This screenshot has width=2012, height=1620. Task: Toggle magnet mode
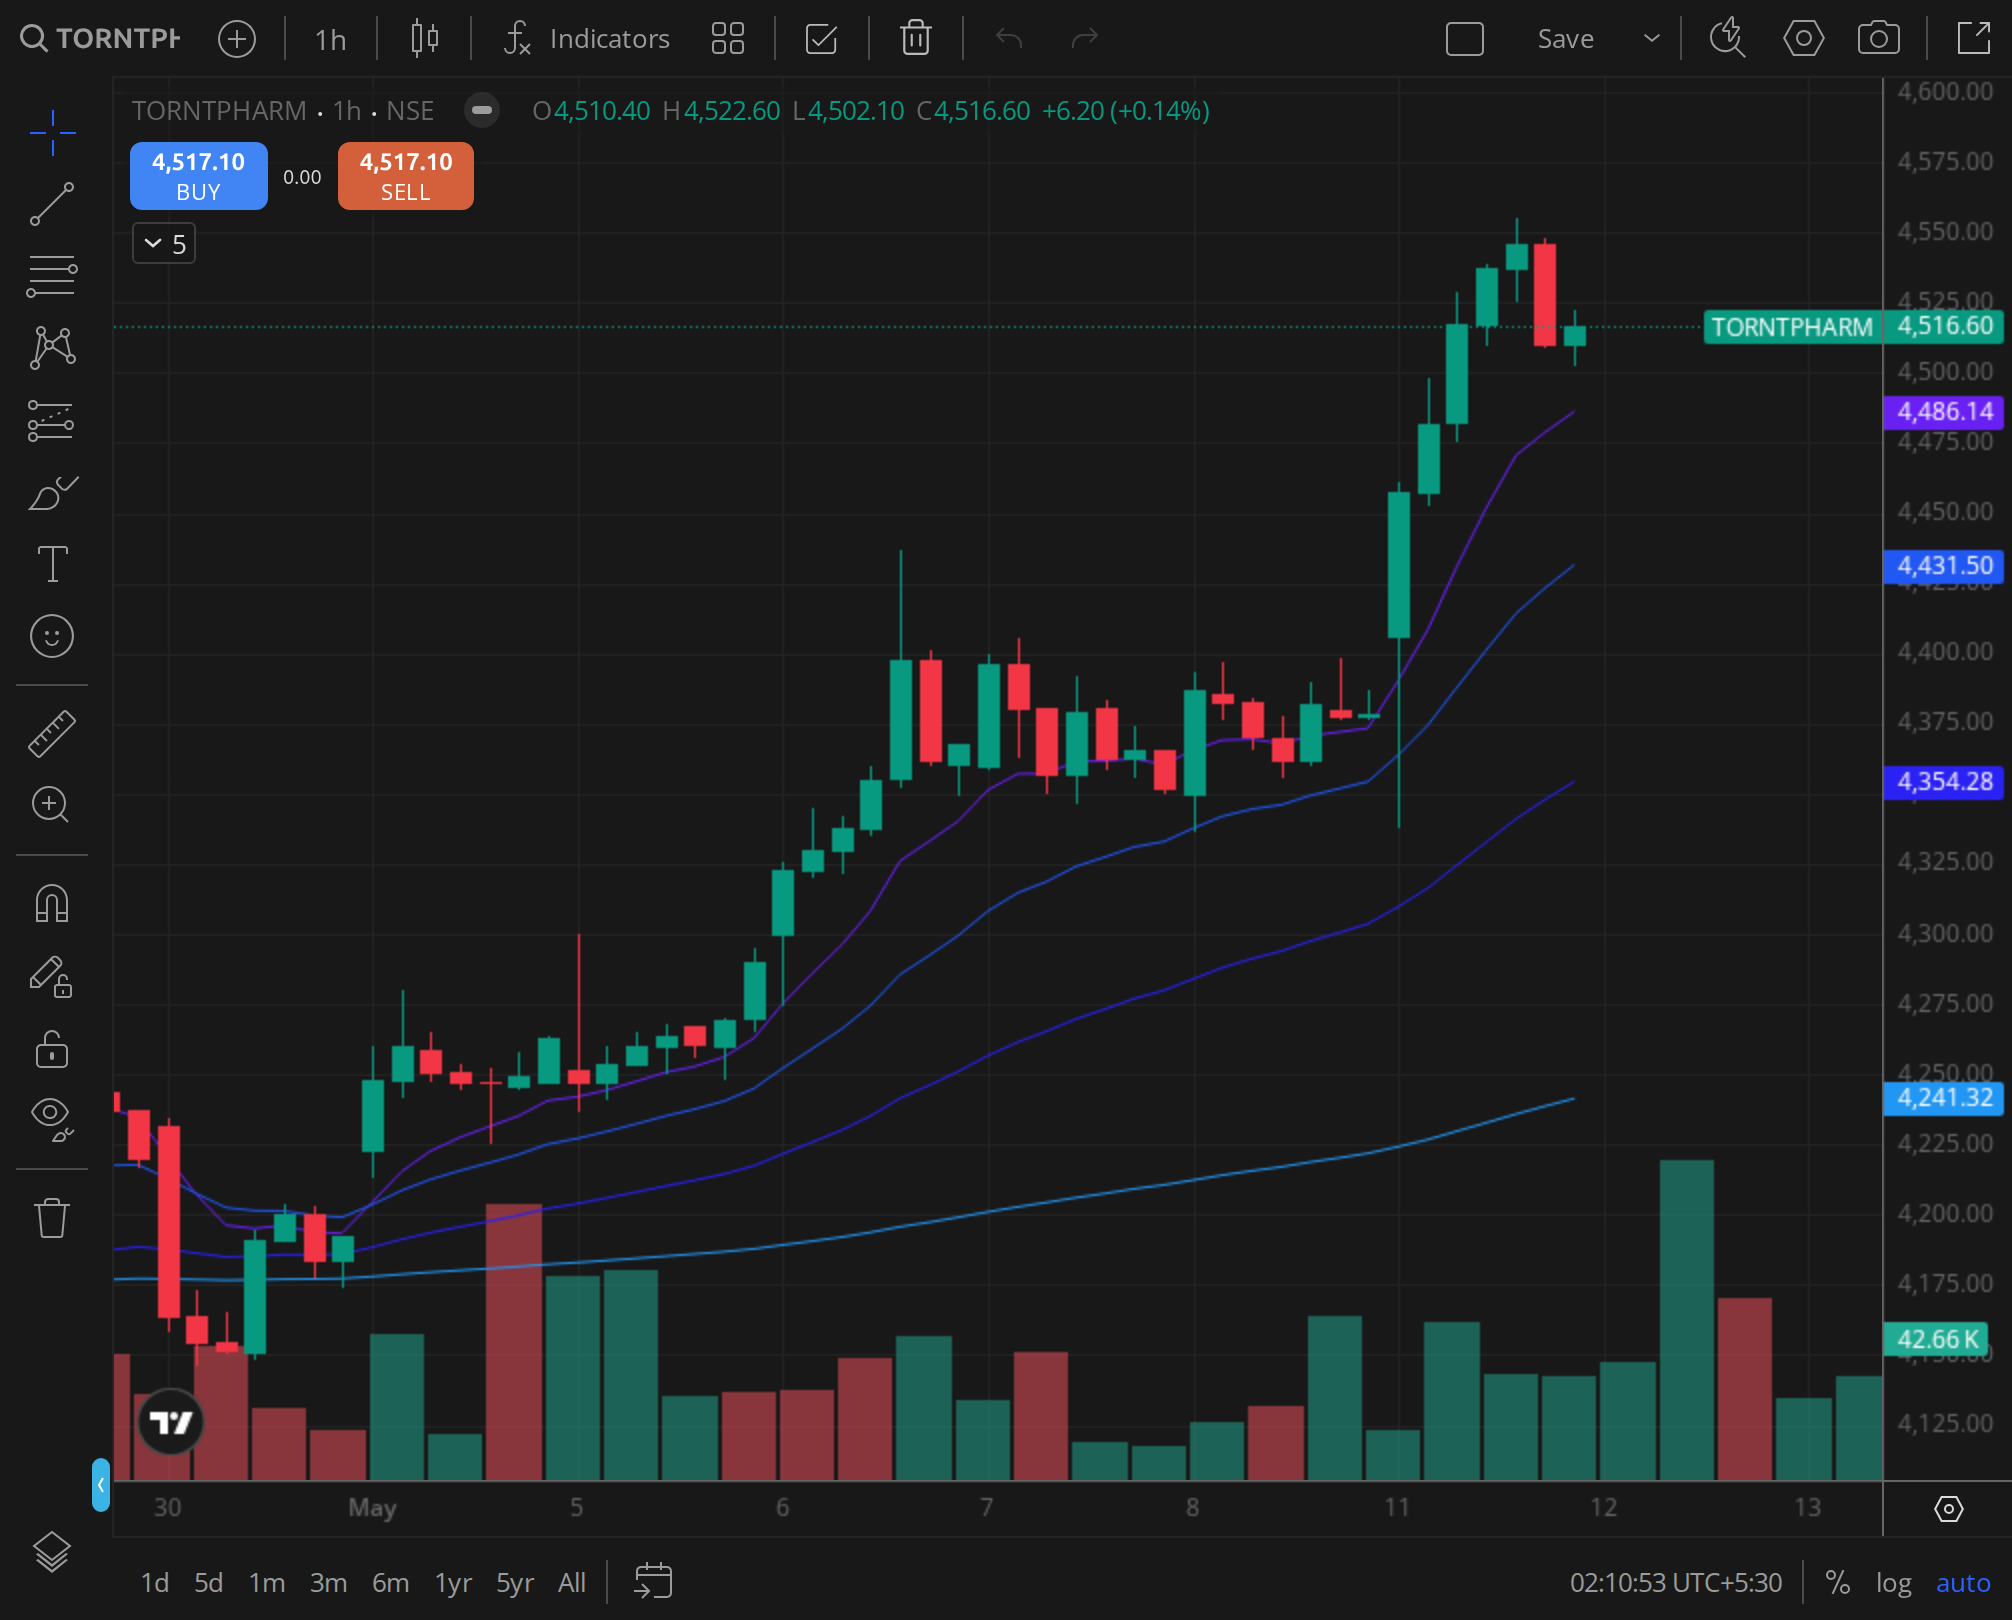click(x=52, y=903)
